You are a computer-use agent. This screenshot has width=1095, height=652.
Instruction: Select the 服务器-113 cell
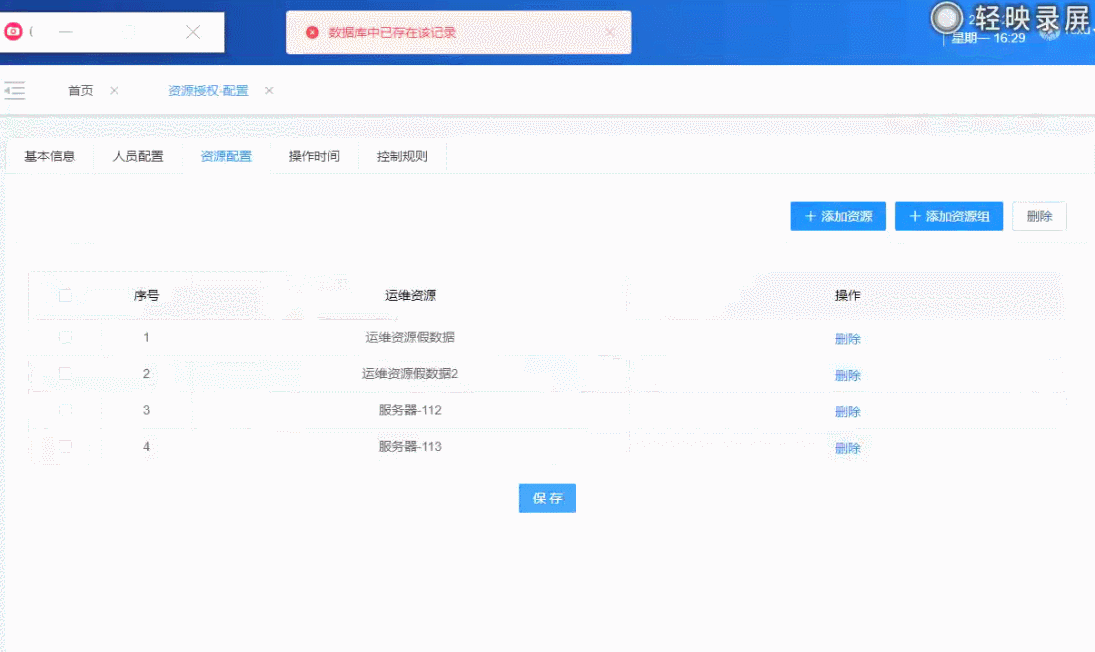[410, 446]
